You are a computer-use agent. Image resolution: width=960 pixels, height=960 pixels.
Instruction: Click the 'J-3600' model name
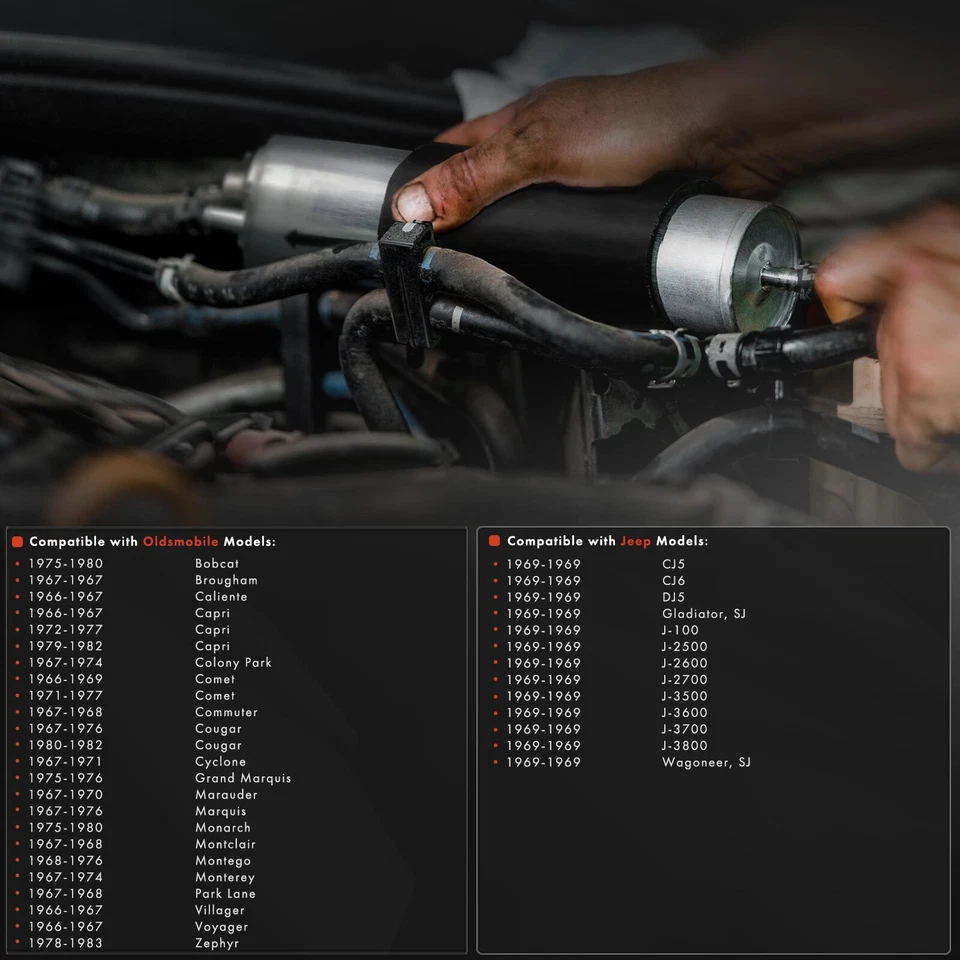tap(684, 713)
